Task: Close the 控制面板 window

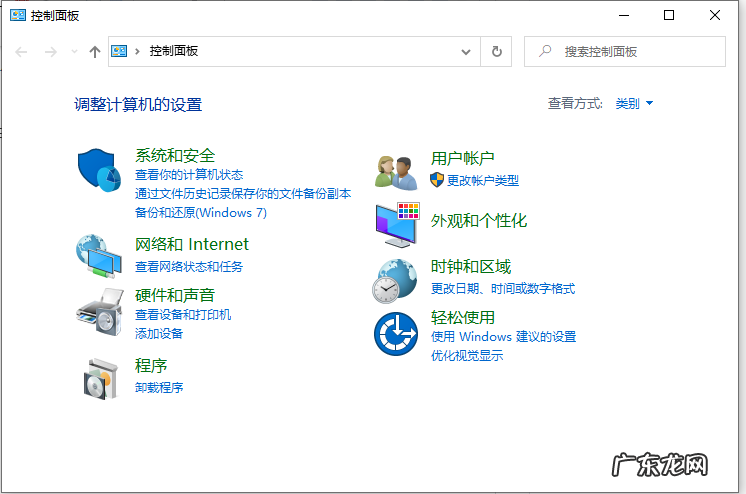Action: click(714, 15)
